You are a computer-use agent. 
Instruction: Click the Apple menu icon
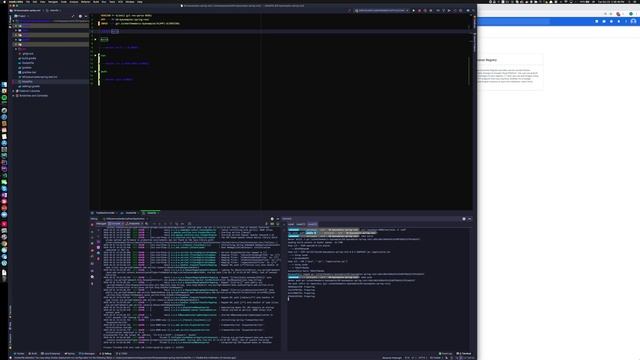(x=4, y=2)
